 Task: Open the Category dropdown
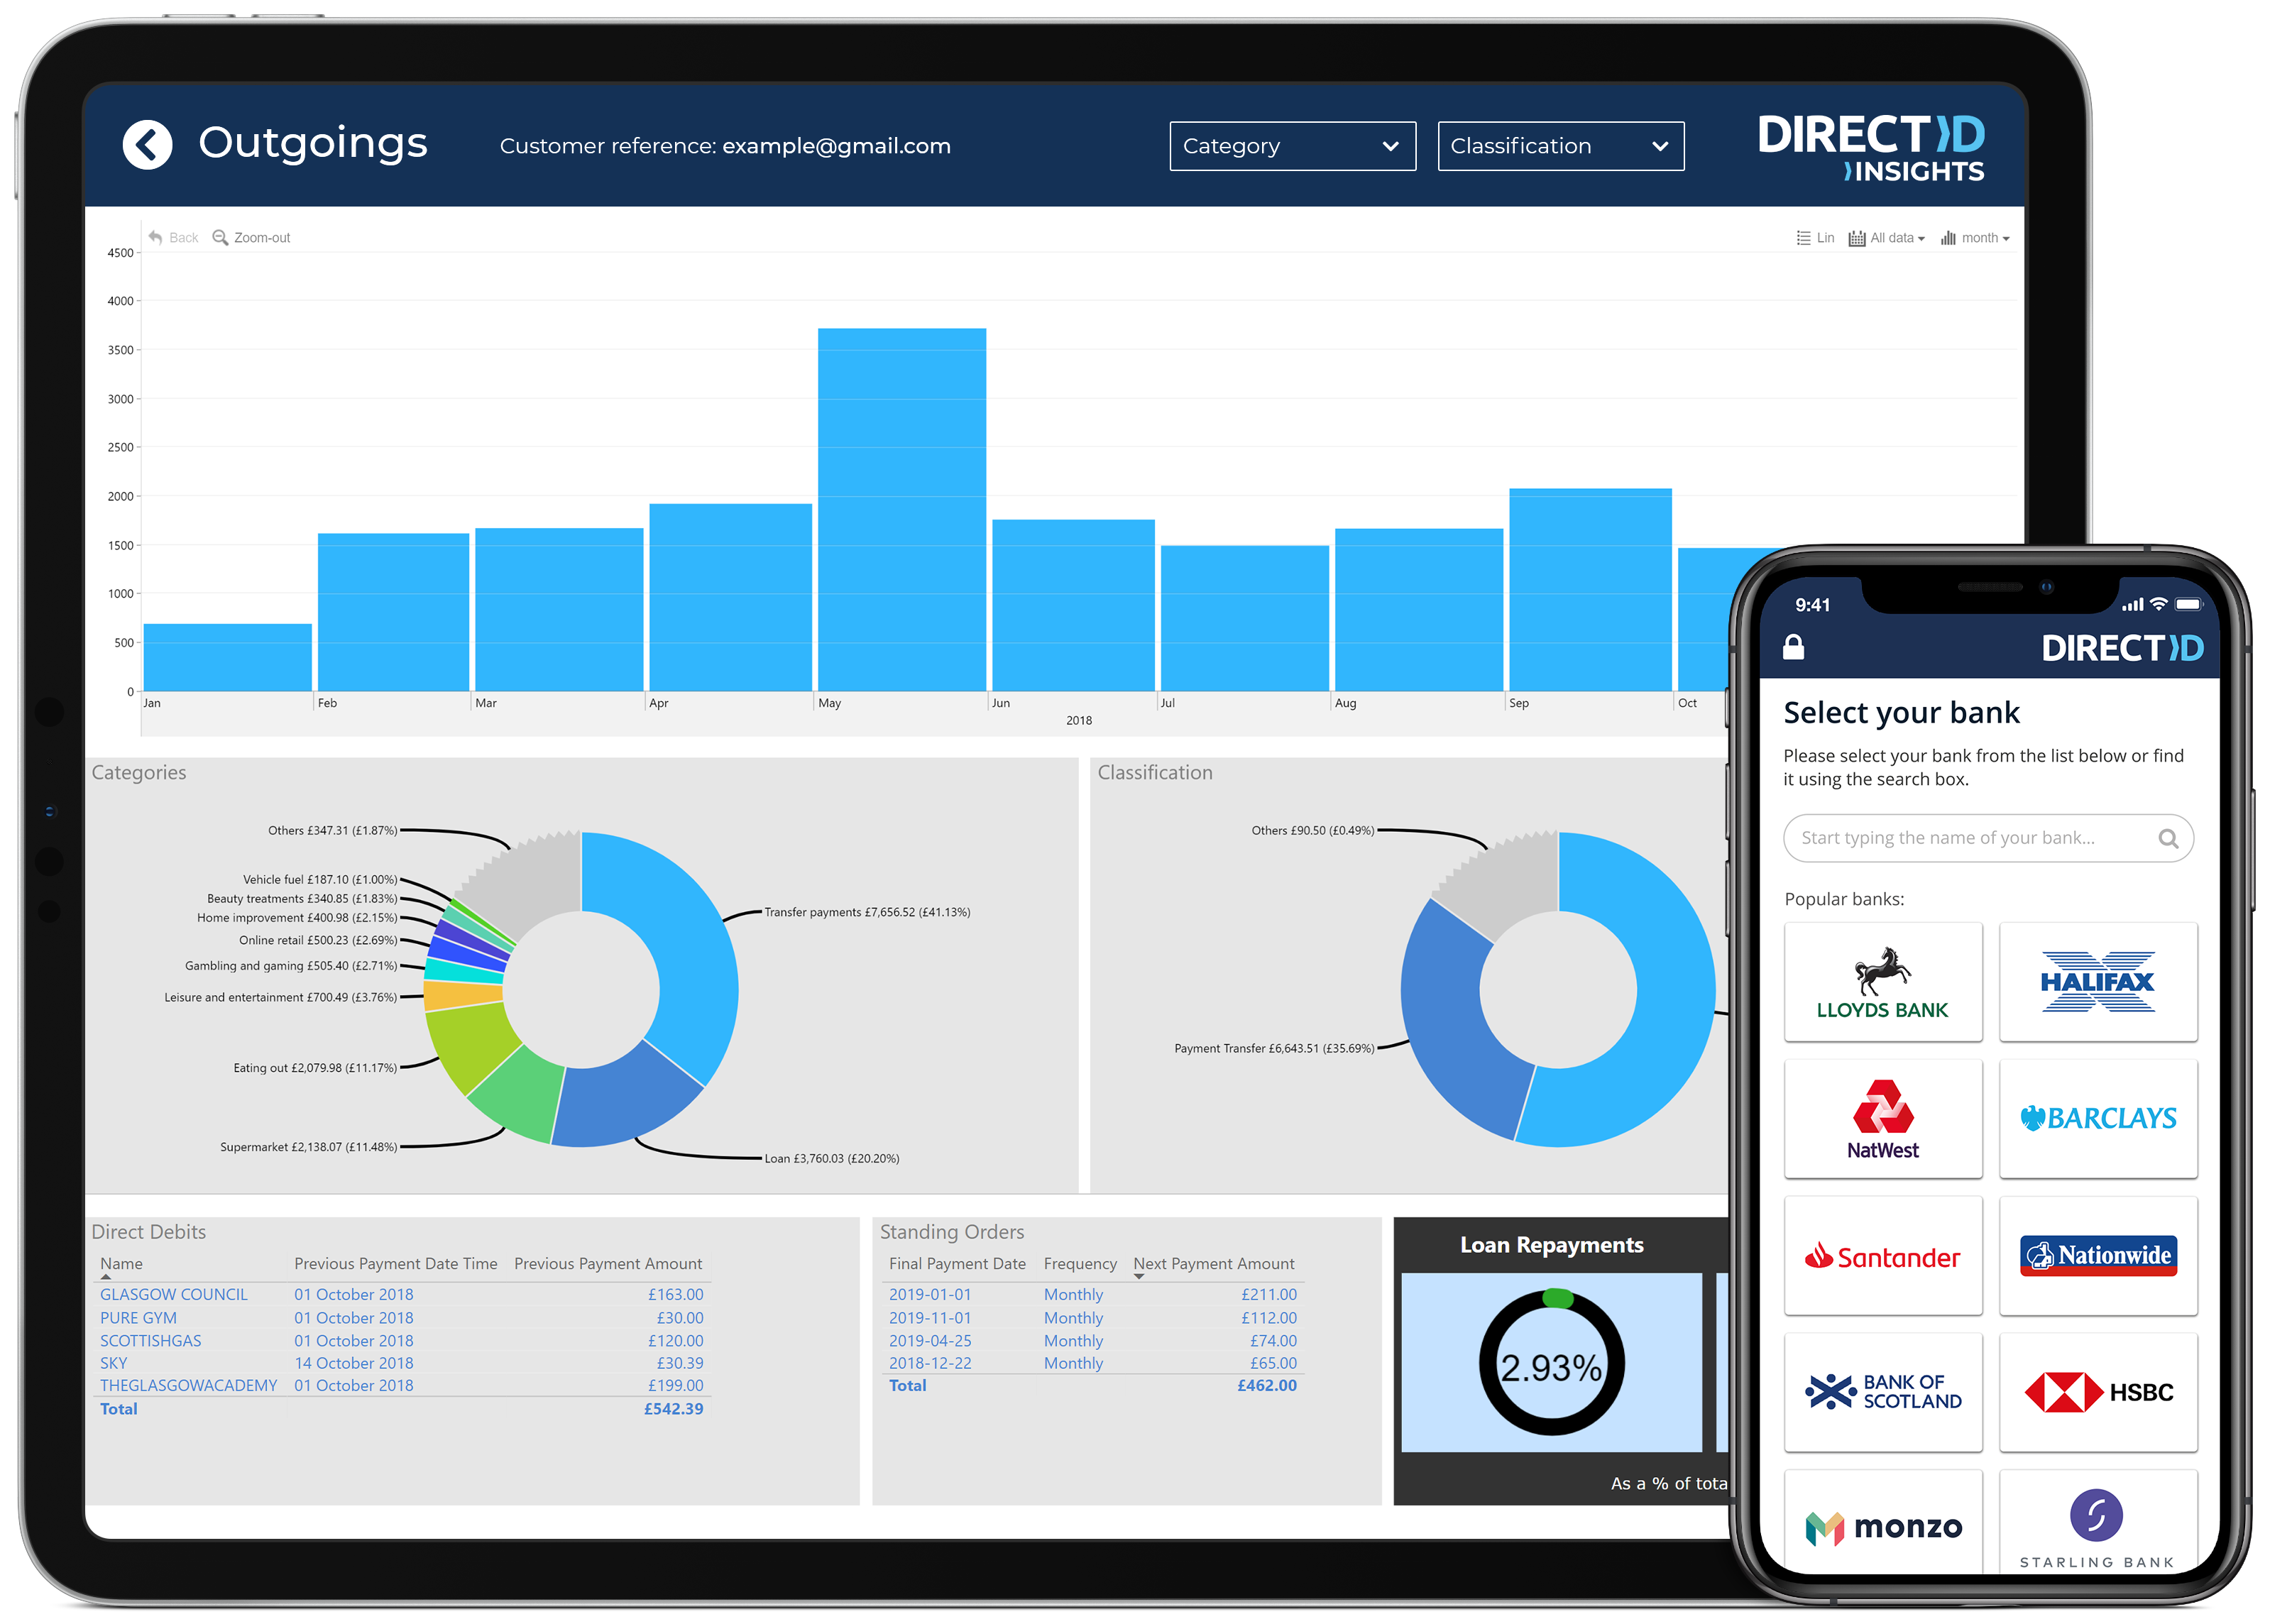click(x=1292, y=146)
